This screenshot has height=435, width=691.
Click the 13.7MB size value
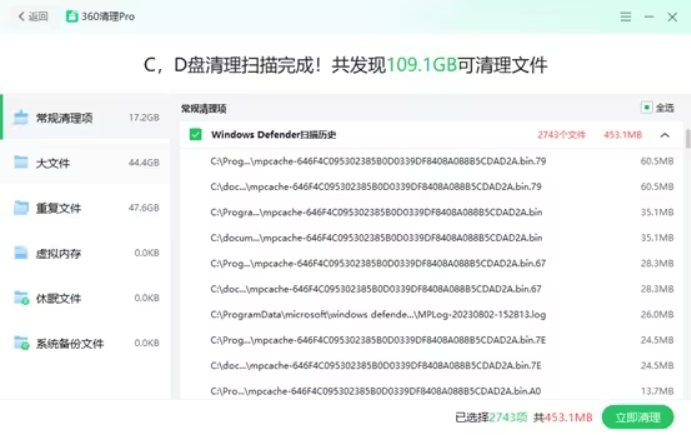click(657, 391)
